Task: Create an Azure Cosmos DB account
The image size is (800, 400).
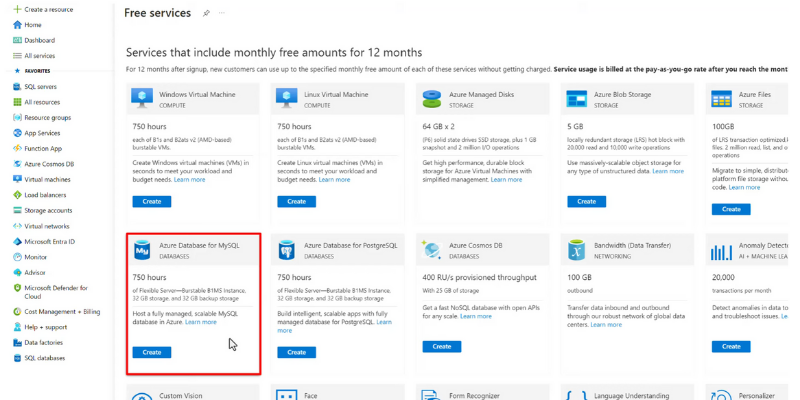Action: click(442, 346)
